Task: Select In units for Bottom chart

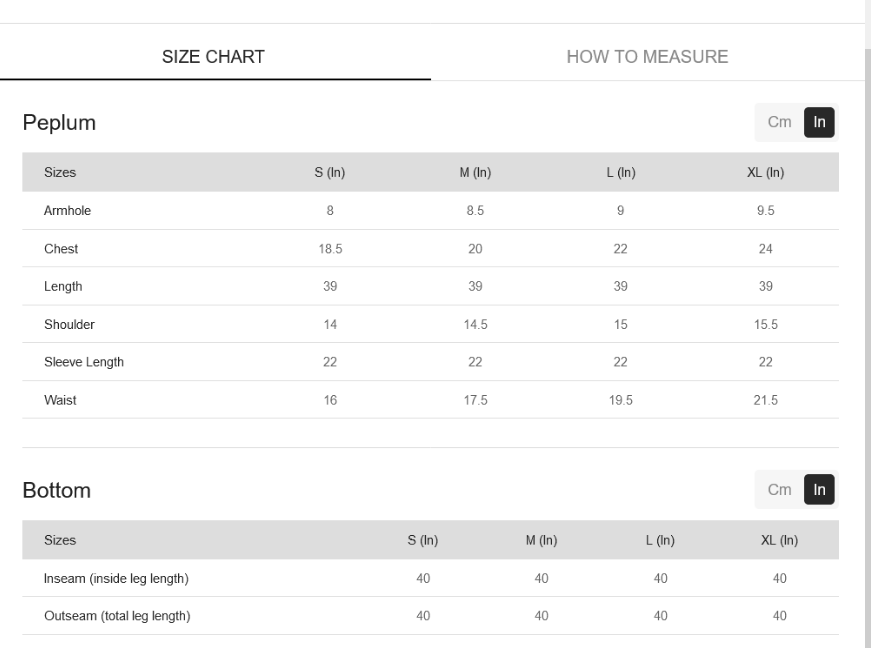Action: (819, 490)
